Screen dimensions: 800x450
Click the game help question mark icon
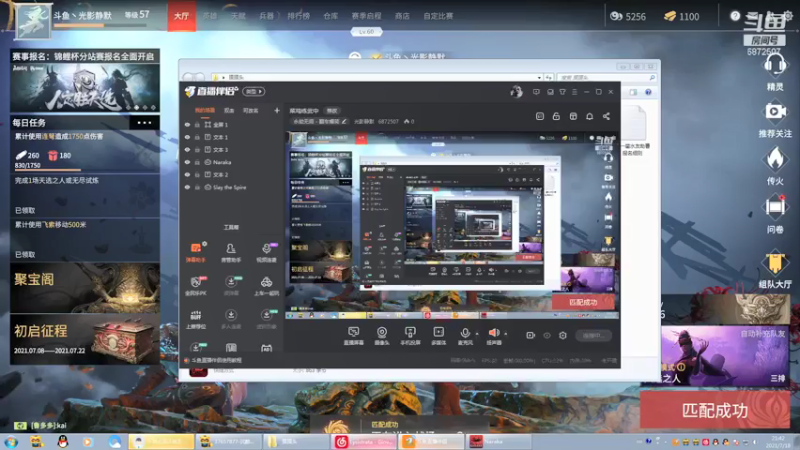[x=735, y=16]
